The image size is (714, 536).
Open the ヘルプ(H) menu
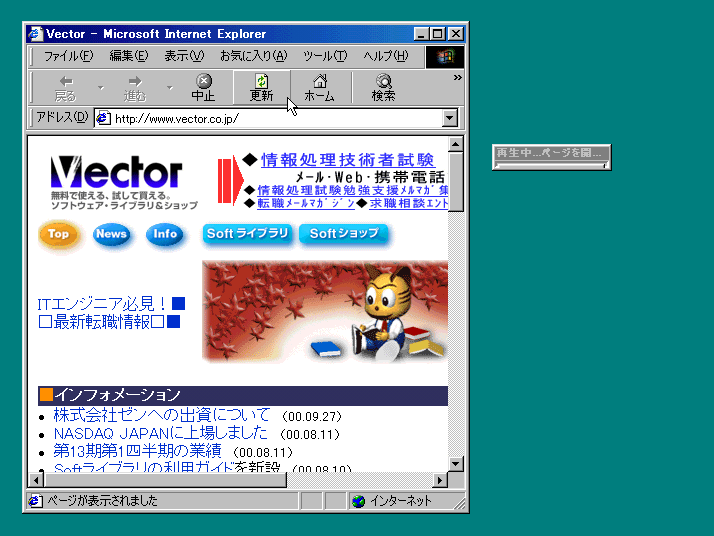coord(386,56)
